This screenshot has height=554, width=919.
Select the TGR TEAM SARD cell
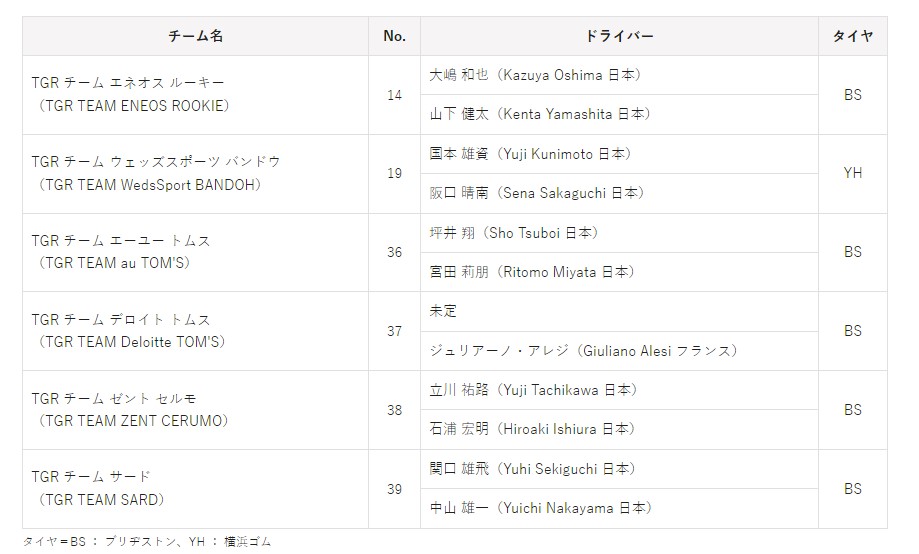coord(195,489)
